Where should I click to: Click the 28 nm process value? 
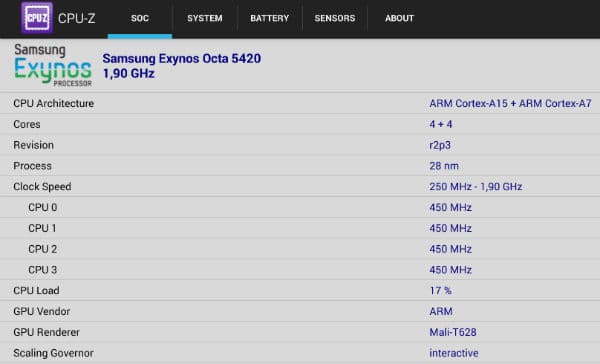(x=444, y=166)
